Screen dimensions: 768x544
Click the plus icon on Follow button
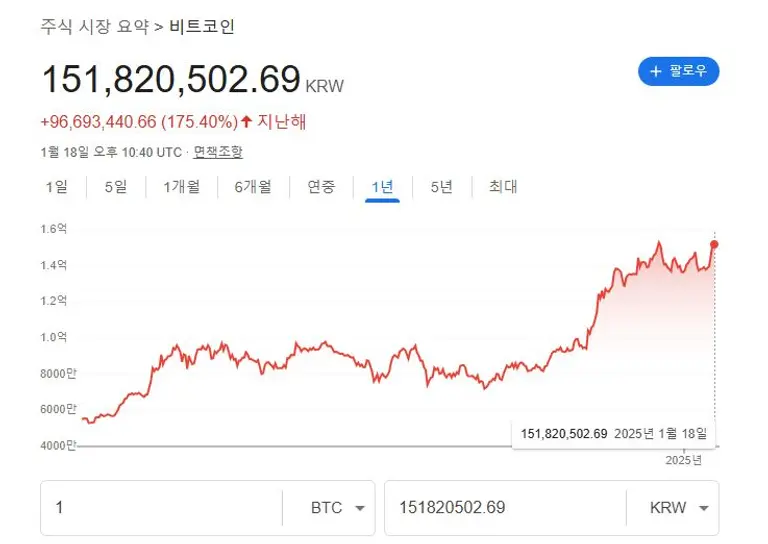[x=656, y=71]
